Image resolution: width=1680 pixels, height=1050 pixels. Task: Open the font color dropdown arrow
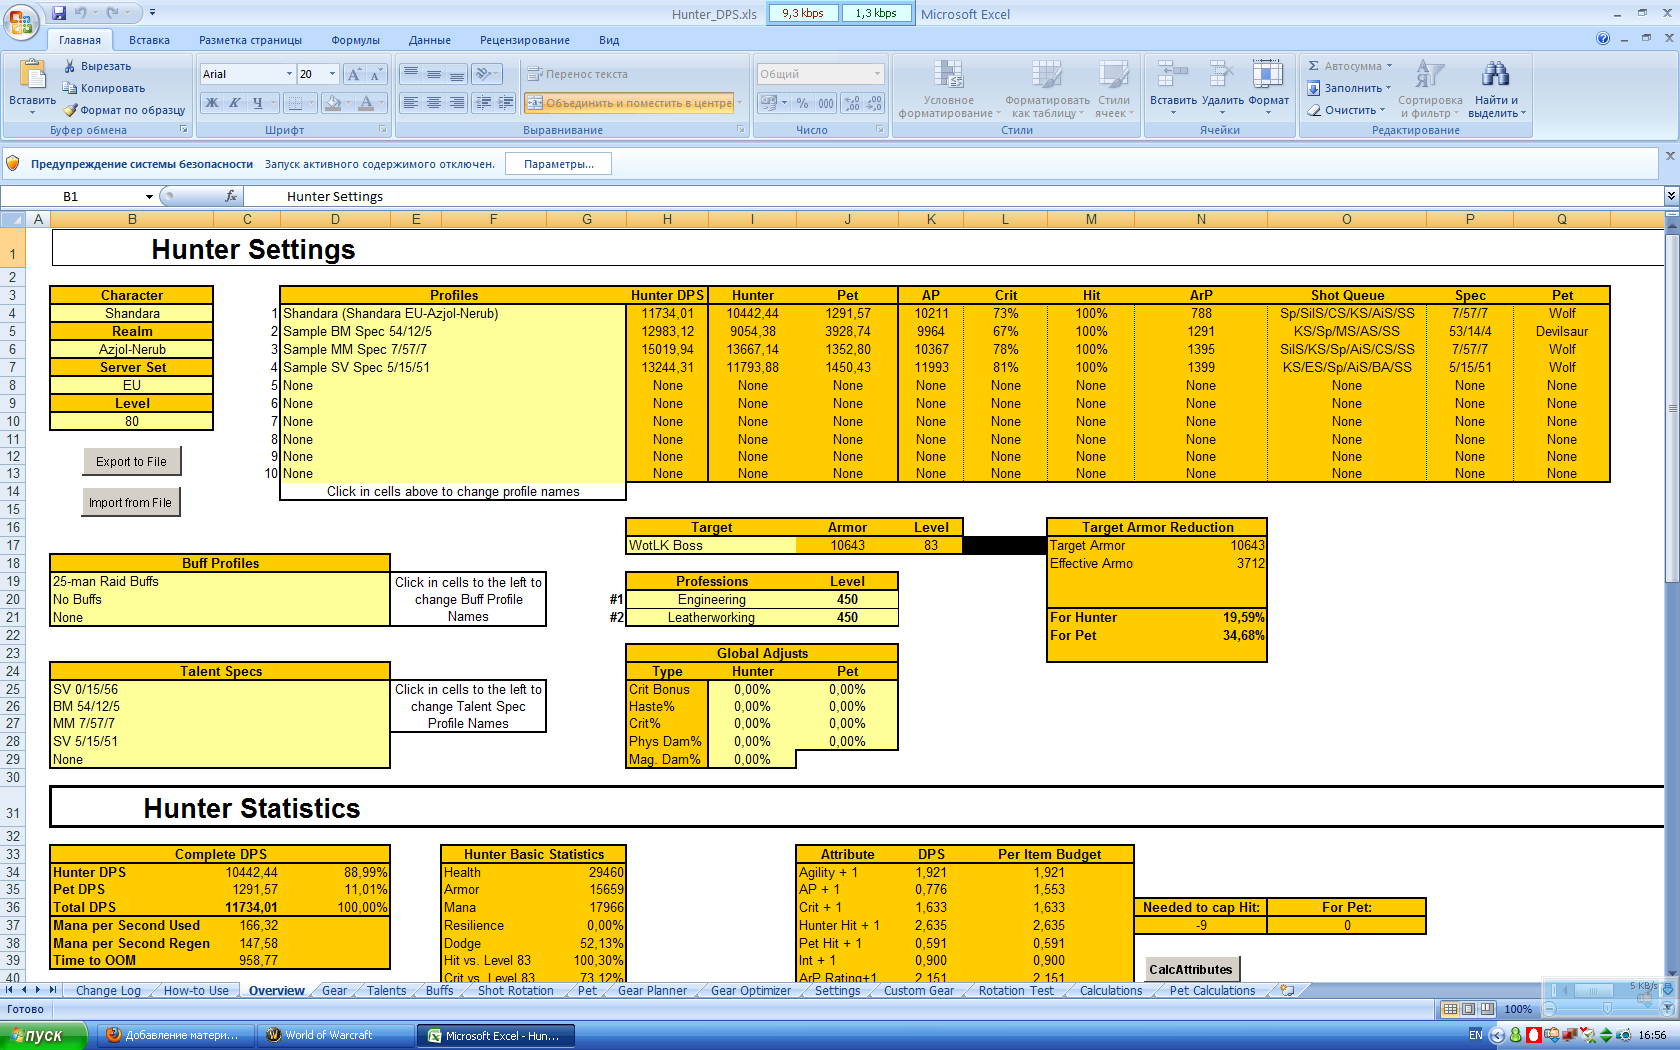(382, 103)
